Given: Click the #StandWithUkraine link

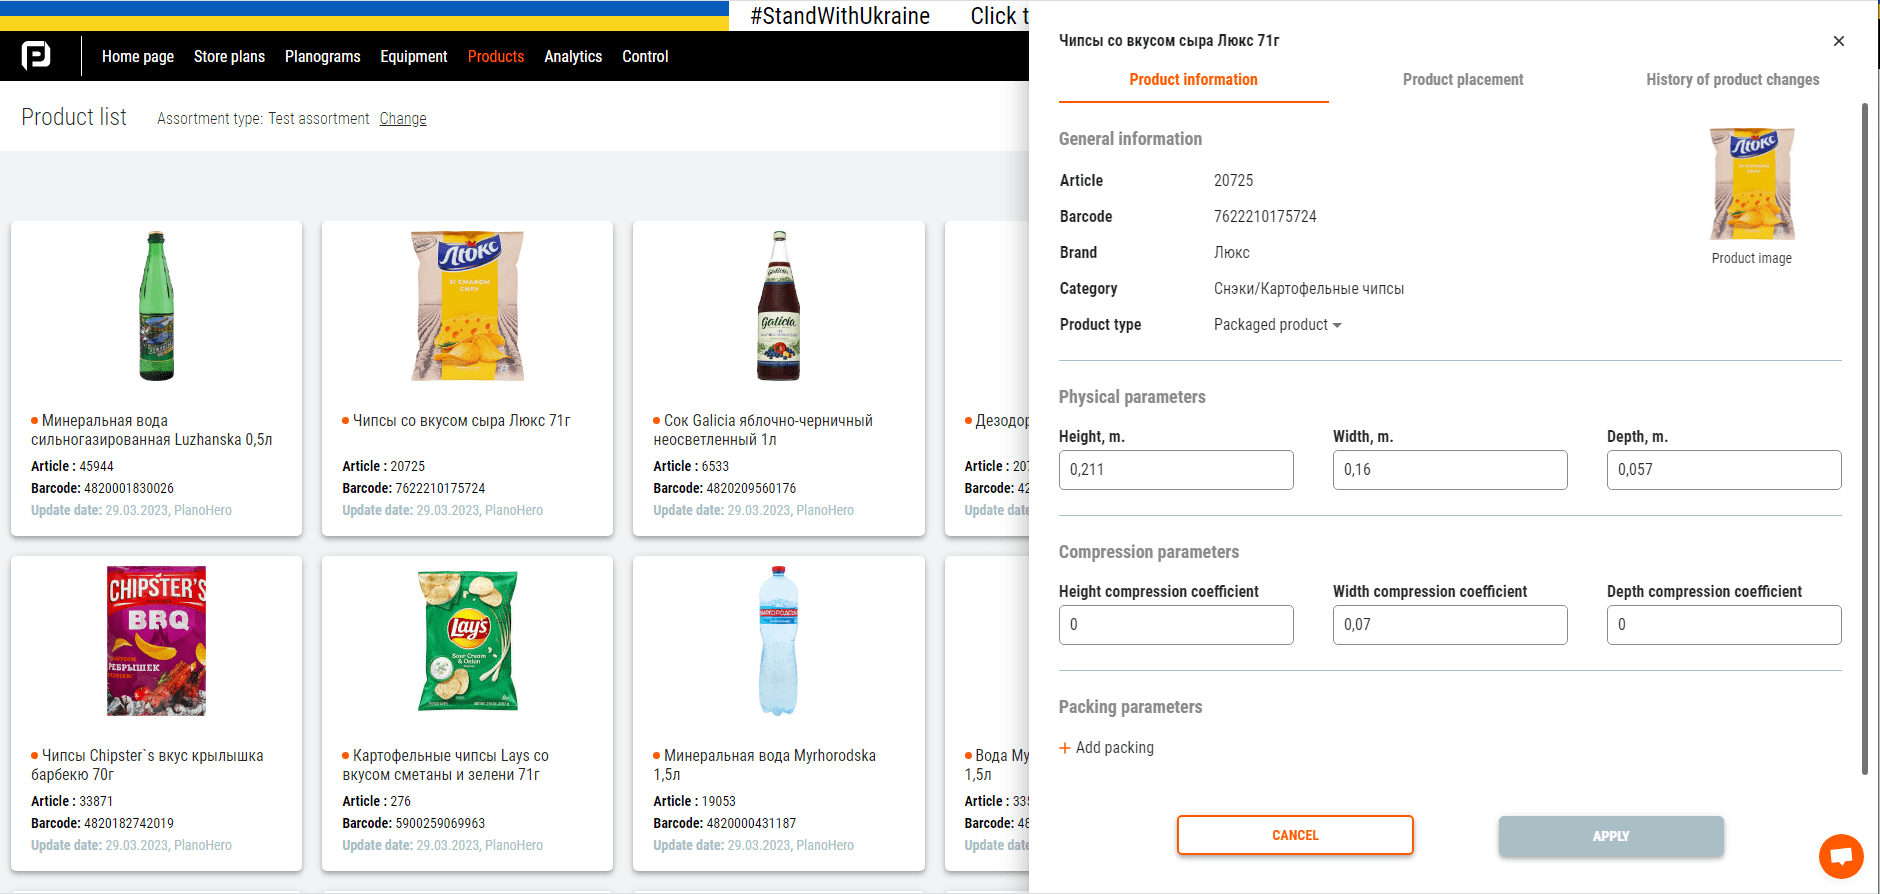Looking at the screenshot, I should 838,15.
